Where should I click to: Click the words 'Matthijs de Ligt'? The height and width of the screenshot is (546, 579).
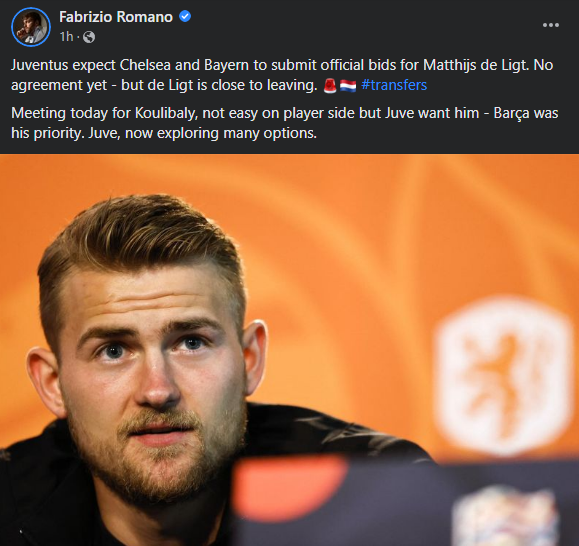click(476, 65)
